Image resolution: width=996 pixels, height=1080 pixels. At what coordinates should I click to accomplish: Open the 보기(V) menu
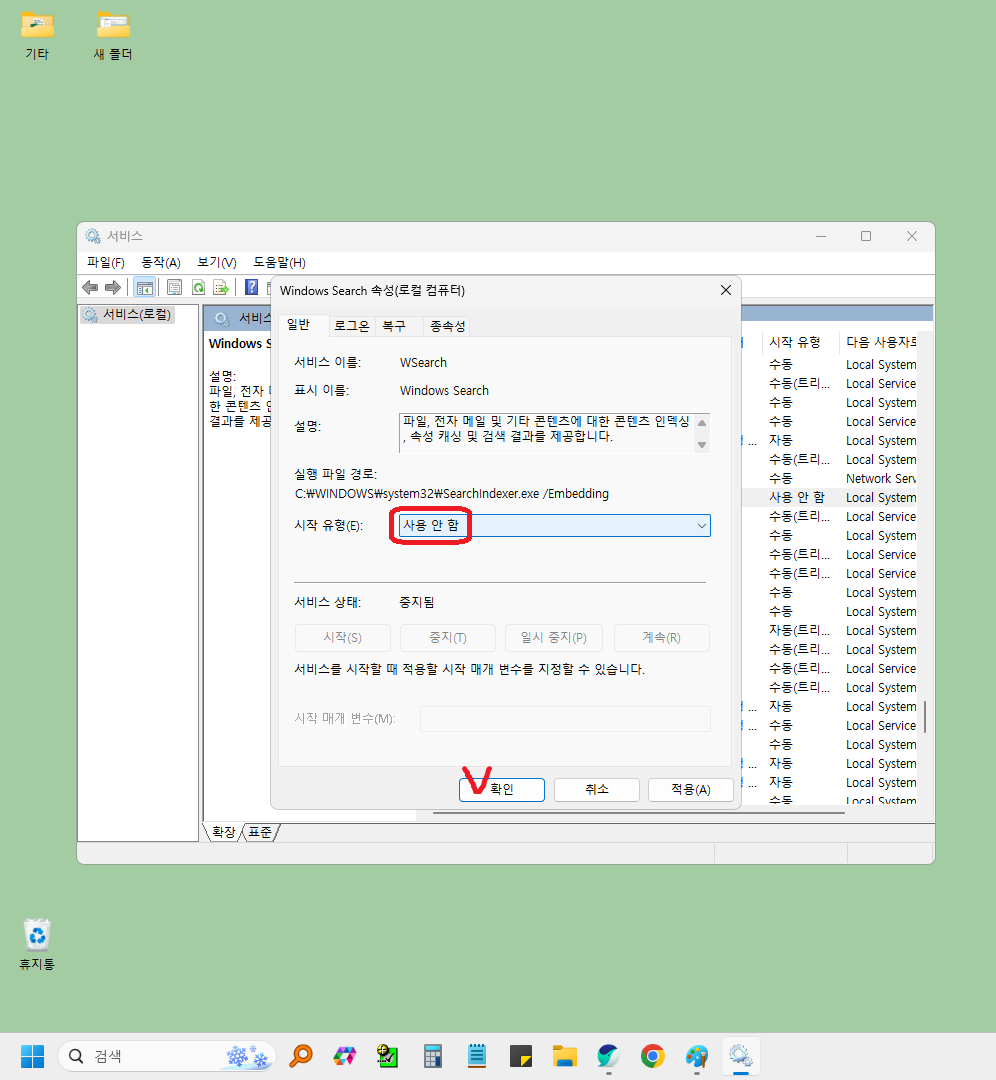[x=217, y=262]
